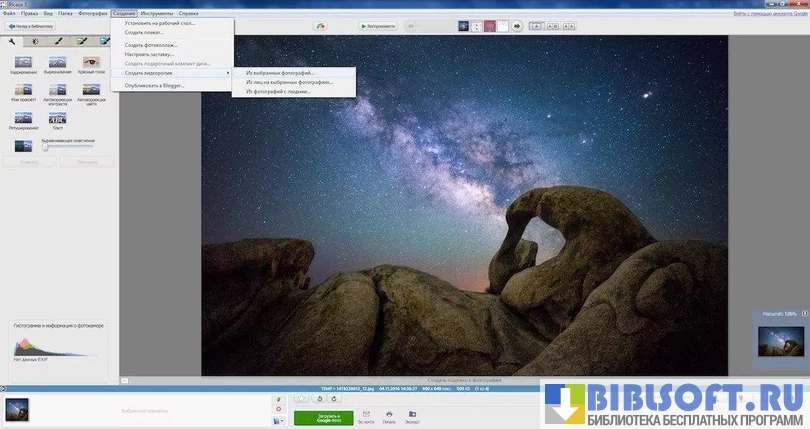Apply Auto Color correction
Image resolution: width=810 pixels, height=429 pixels.
91,90
